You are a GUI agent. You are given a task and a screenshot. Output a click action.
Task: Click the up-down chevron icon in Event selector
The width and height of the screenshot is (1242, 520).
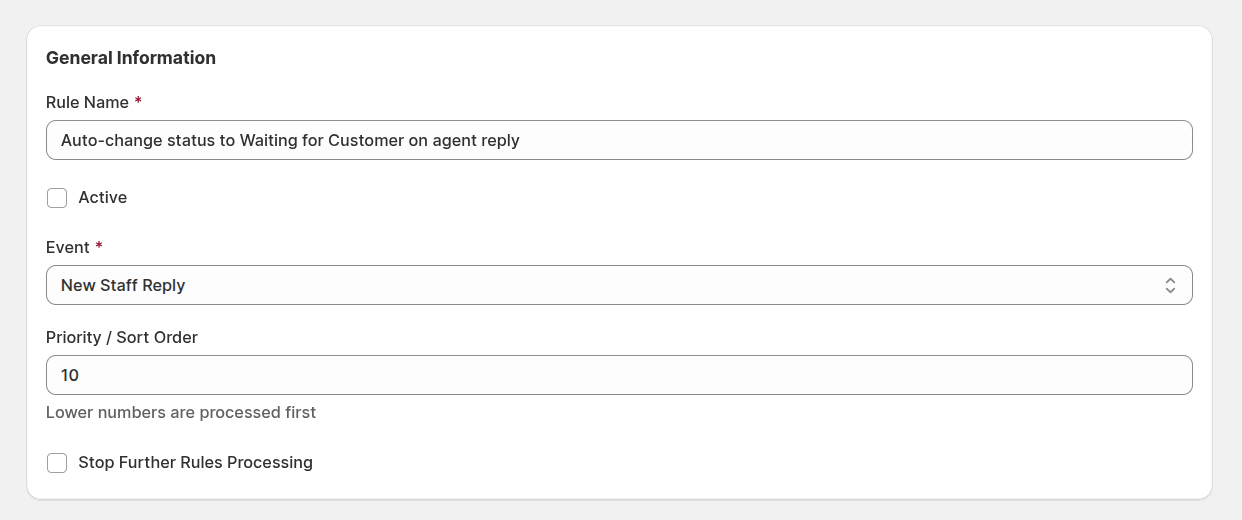(1170, 285)
